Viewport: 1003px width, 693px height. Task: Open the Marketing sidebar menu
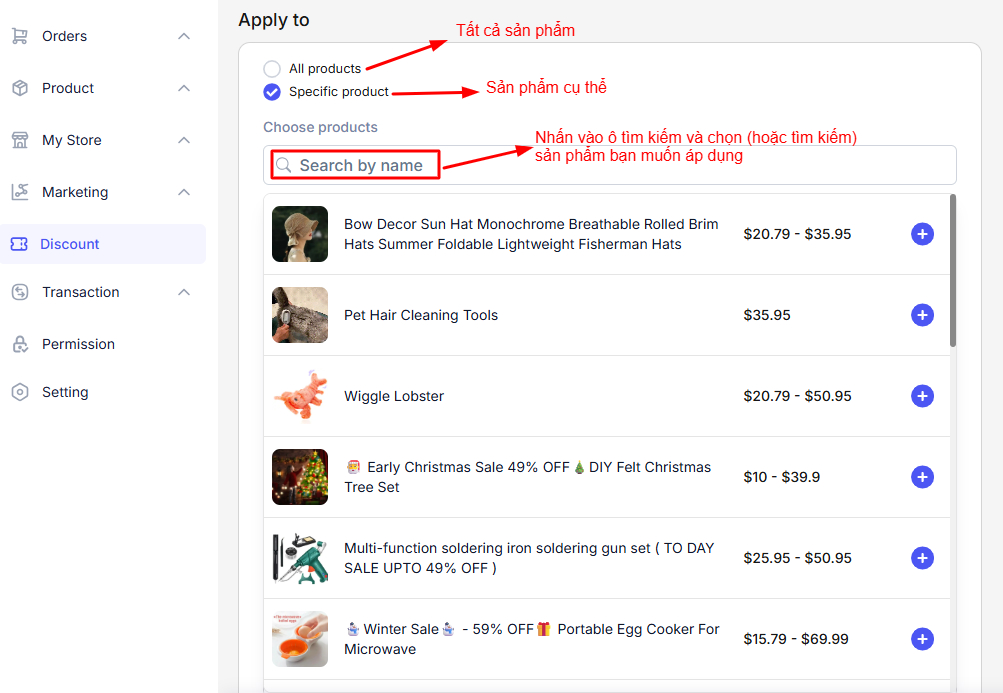75,192
